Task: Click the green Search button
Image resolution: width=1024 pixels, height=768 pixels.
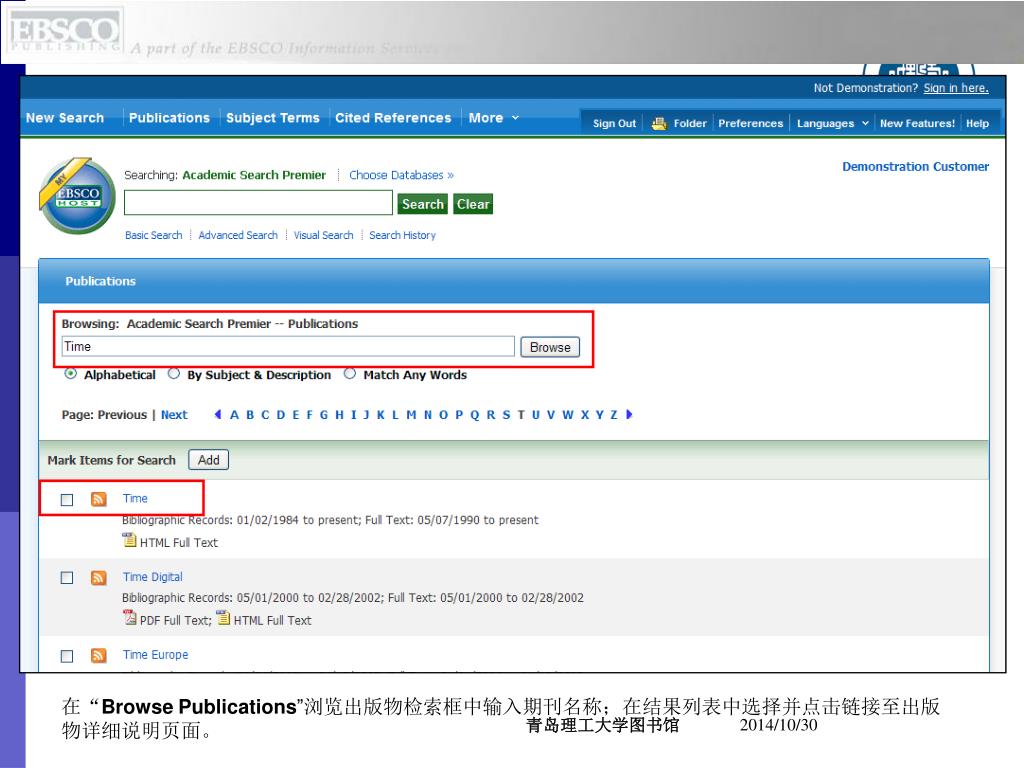Action: click(x=423, y=204)
